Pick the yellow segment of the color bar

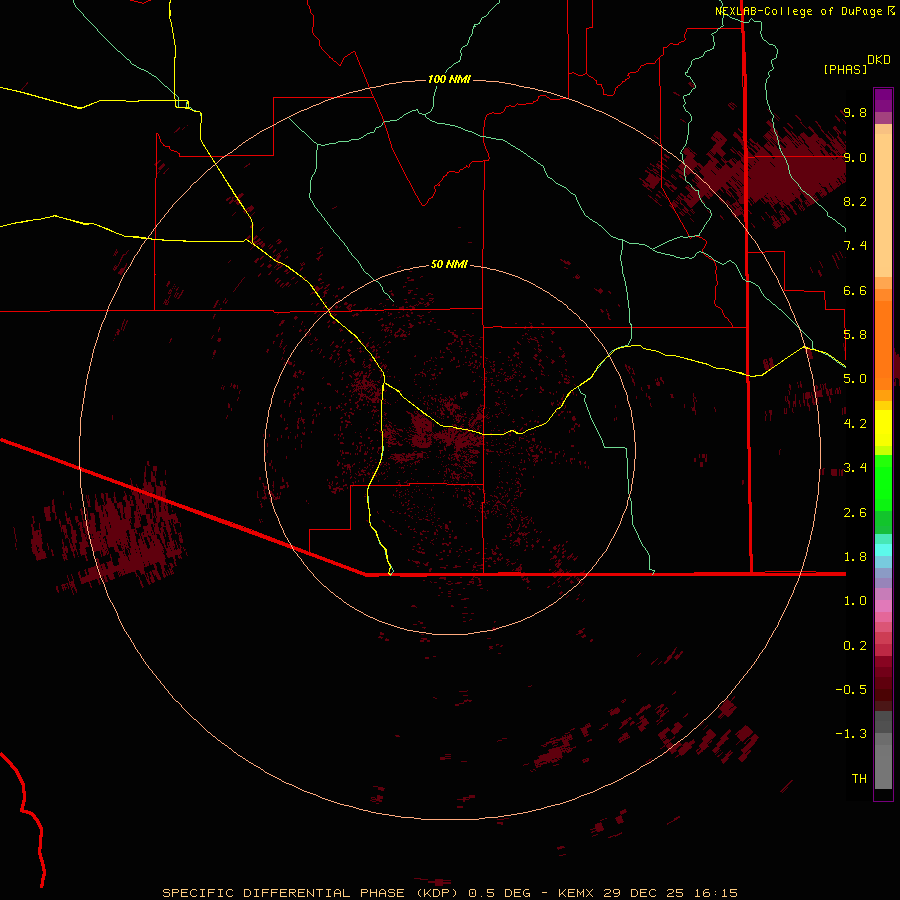pyautogui.click(x=883, y=428)
